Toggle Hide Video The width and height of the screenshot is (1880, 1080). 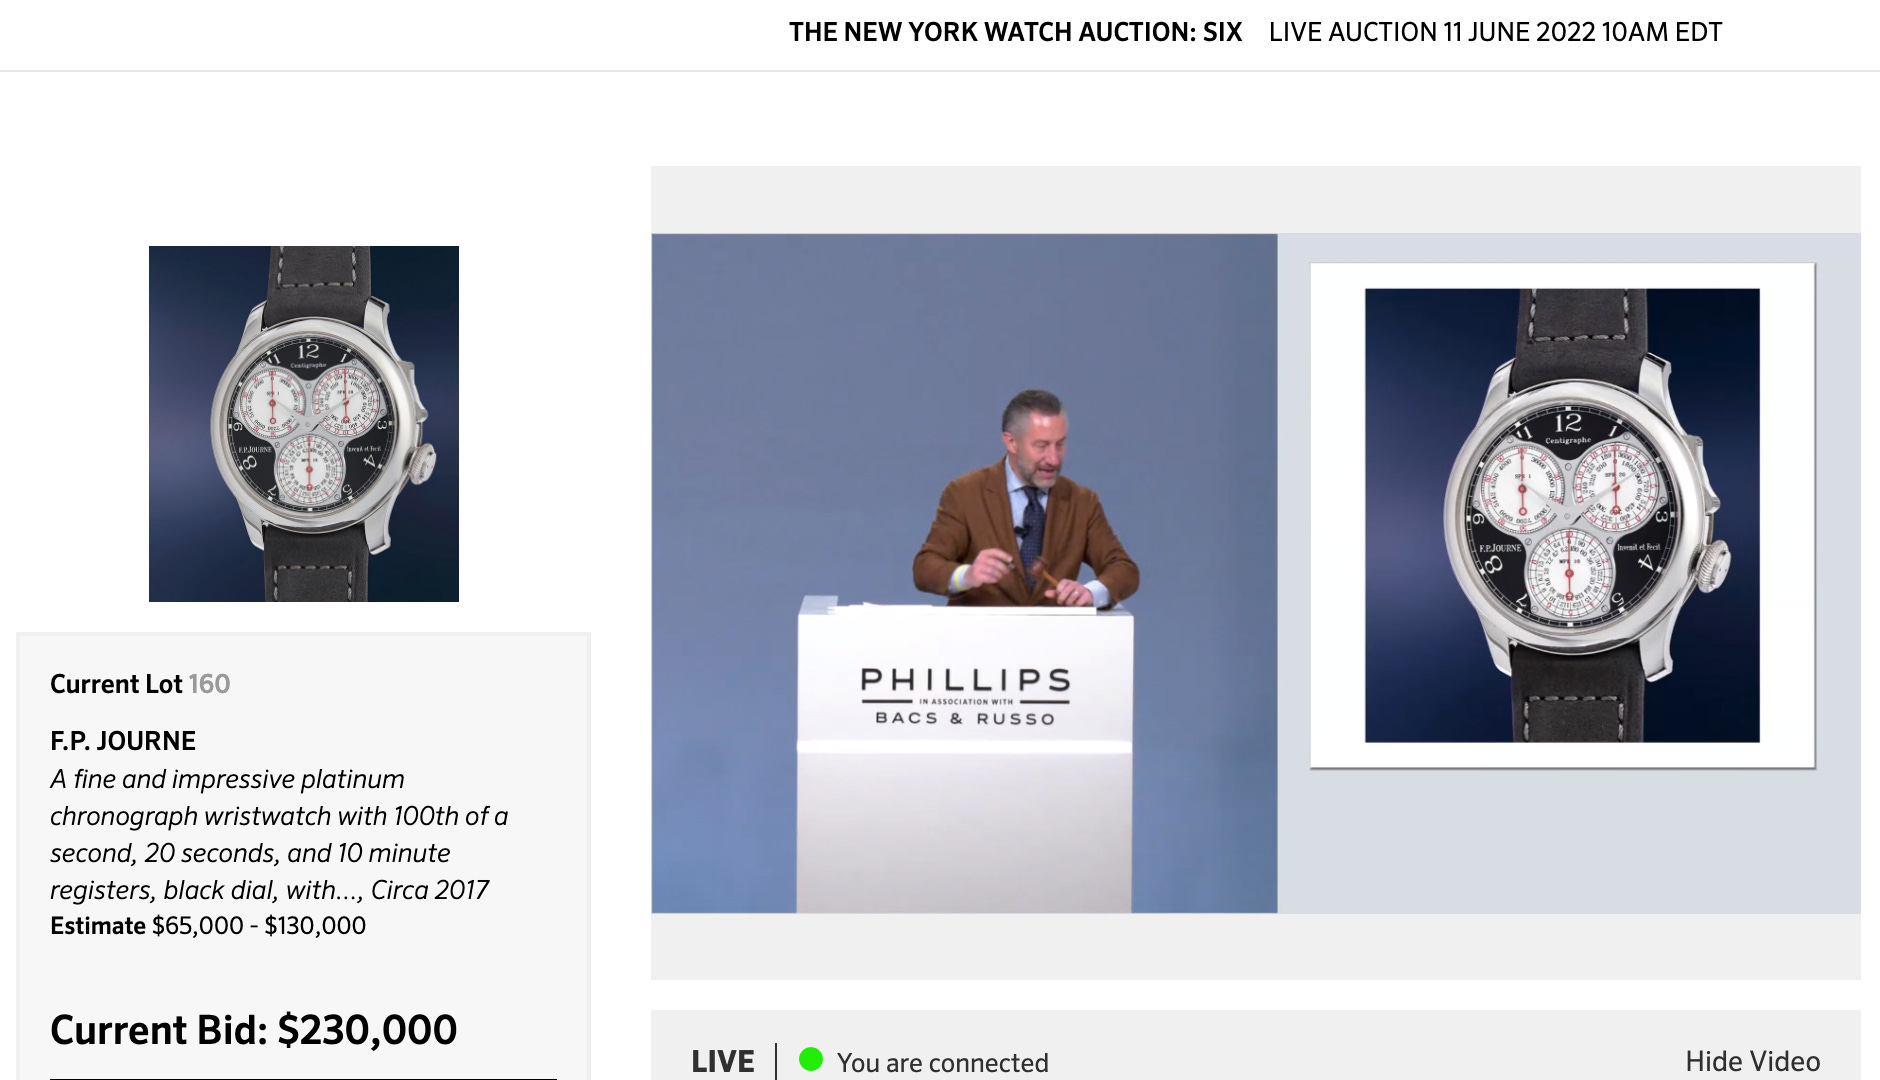(x=1752, y=1061)
